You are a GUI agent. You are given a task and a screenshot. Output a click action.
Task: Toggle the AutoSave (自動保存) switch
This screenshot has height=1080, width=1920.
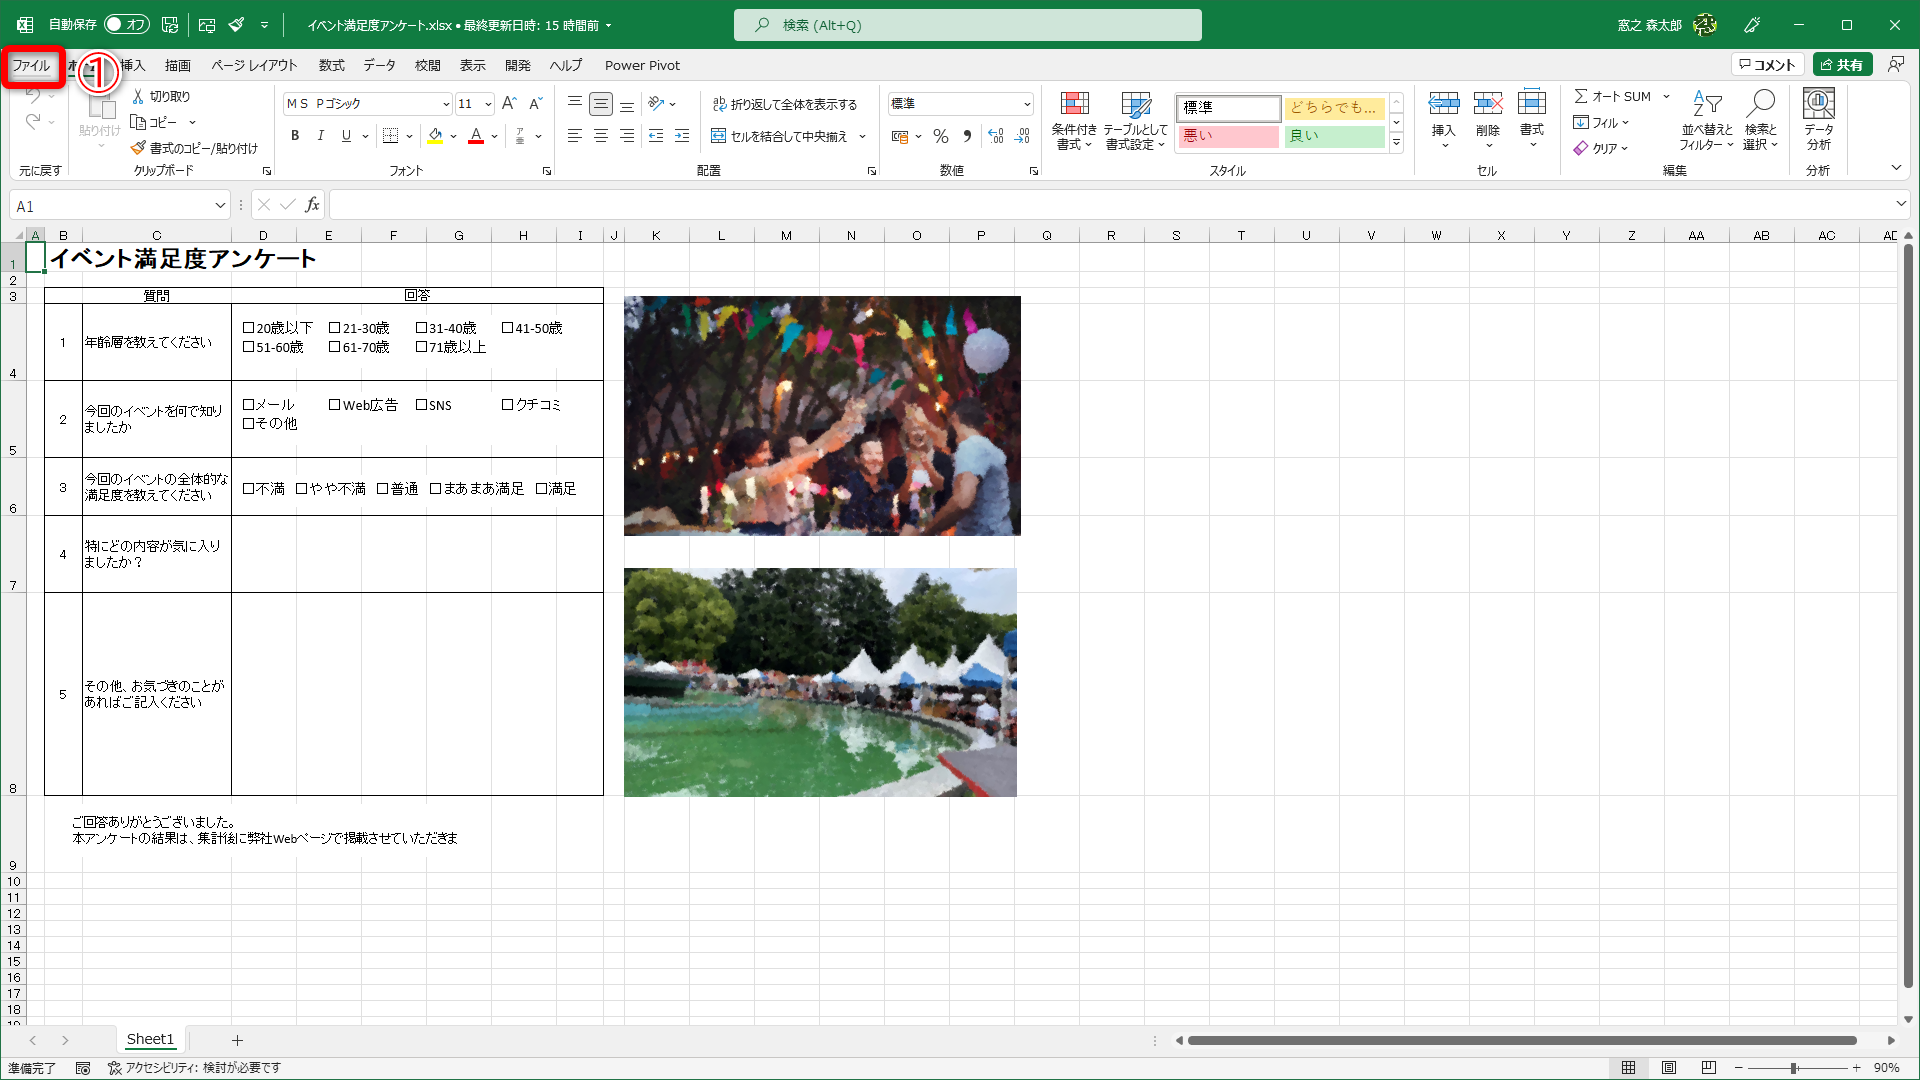[126, 24]
